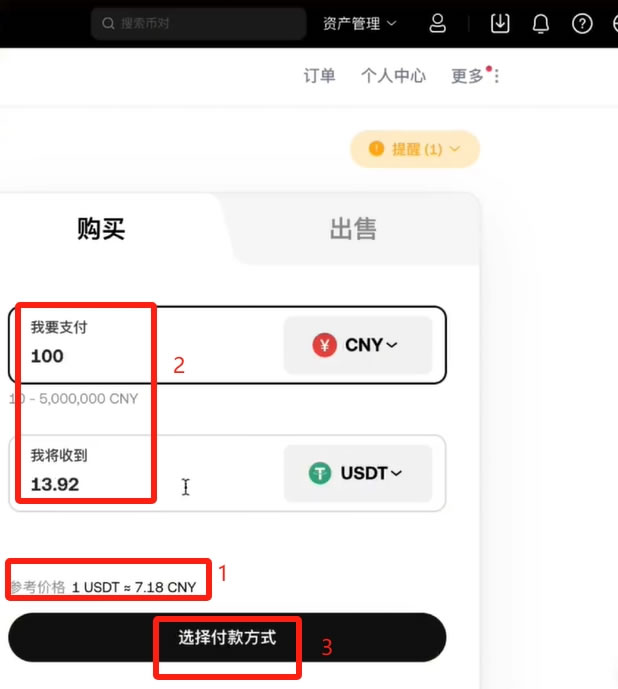Screen dimensions: 618x689
Task: Open the notifications bell
Action: pos(541,23)
